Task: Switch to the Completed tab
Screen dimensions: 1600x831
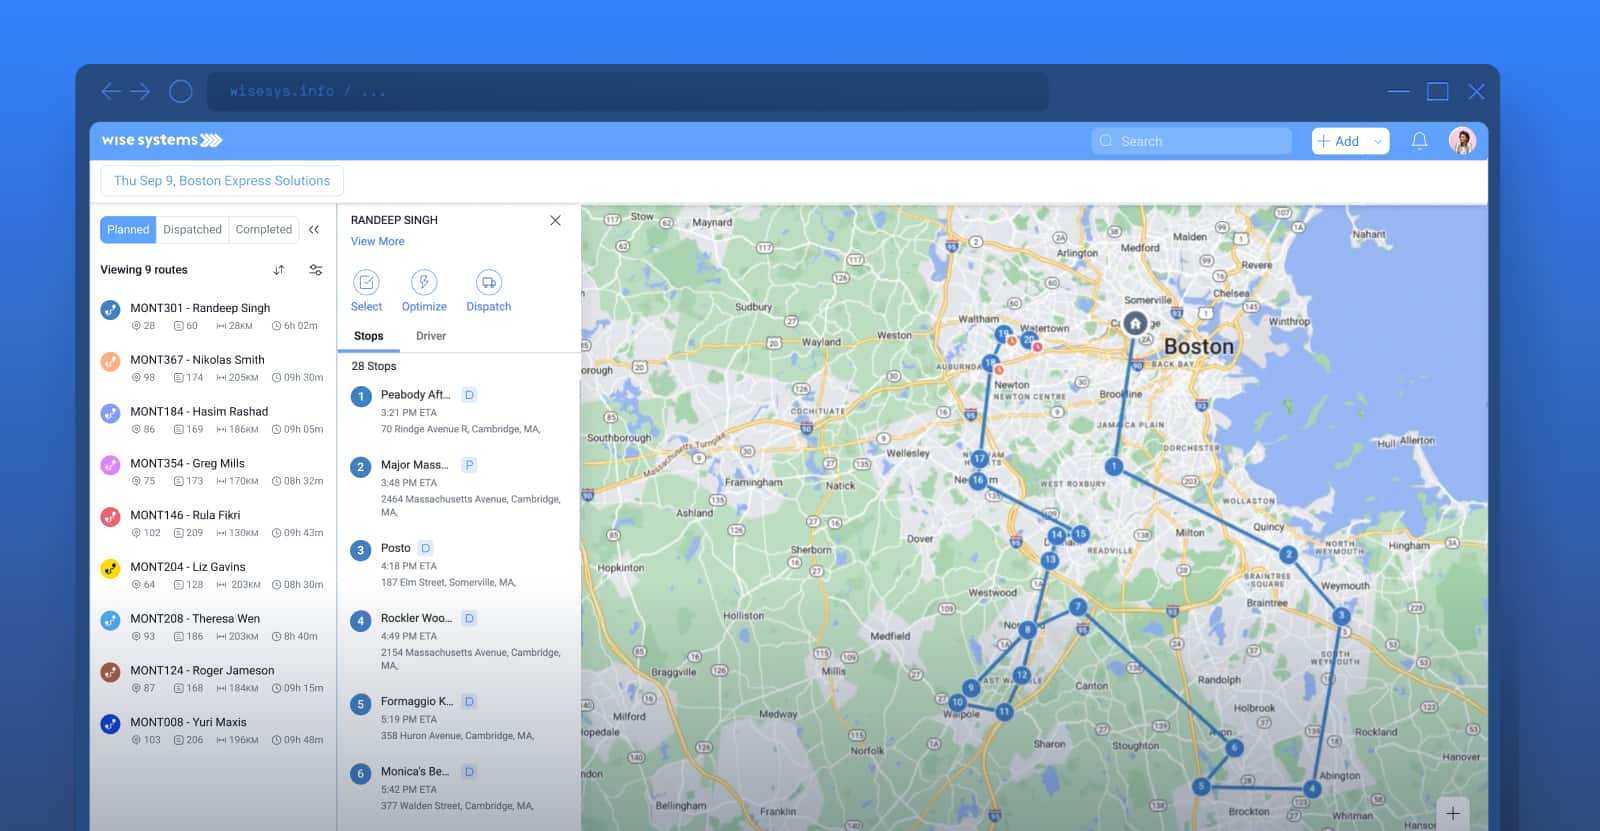Action: [x=264, y=229]
